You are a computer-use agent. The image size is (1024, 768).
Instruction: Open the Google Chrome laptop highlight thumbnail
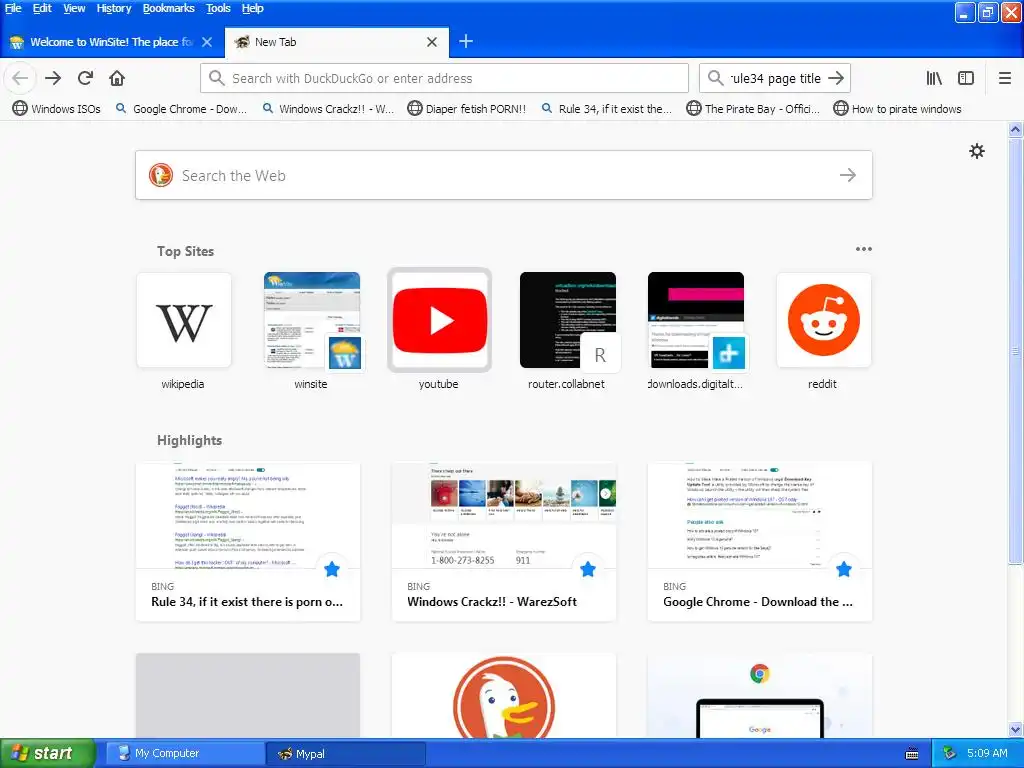tap(760, 696)
